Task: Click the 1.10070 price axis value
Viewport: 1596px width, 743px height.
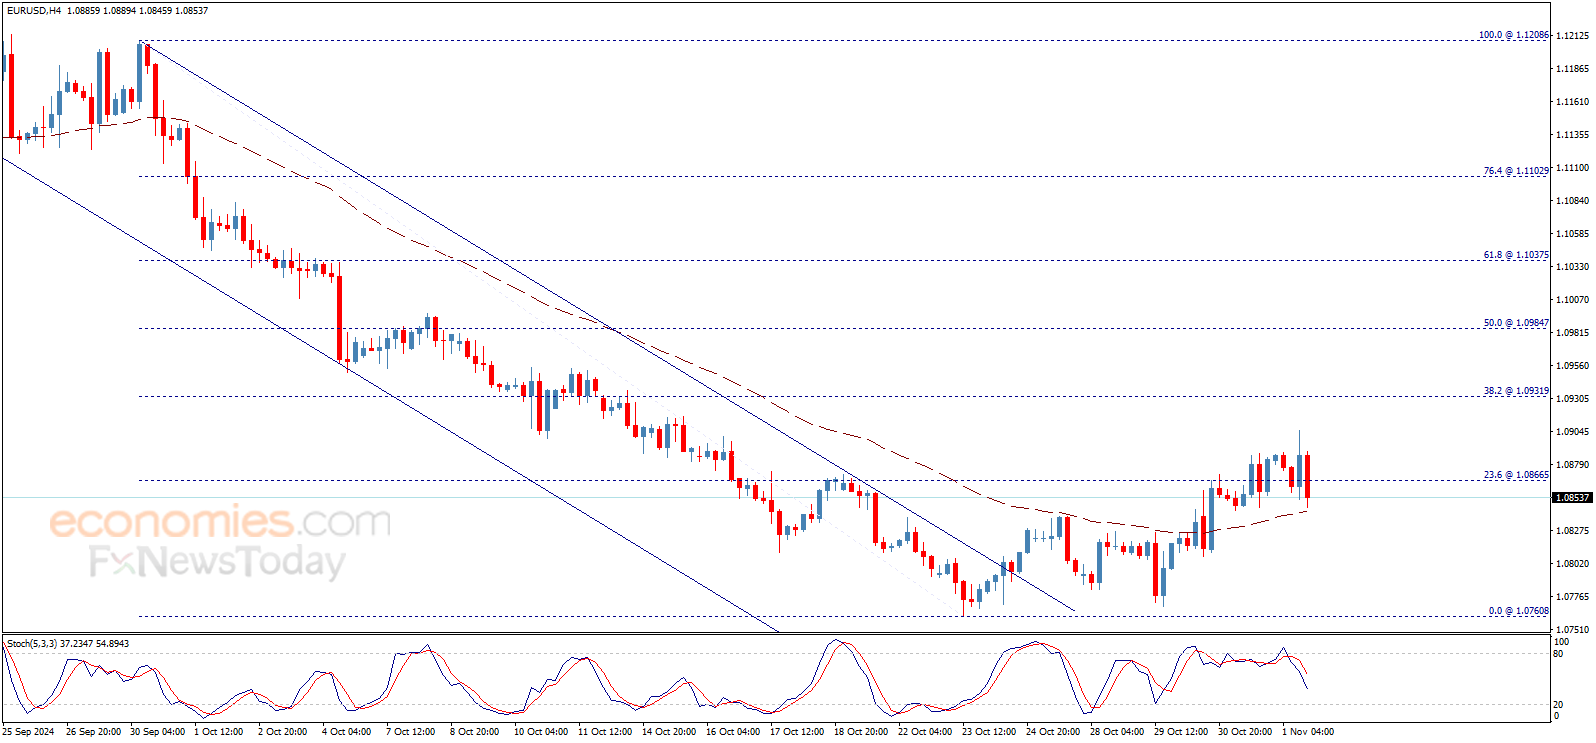Action: pos(1572,300)
